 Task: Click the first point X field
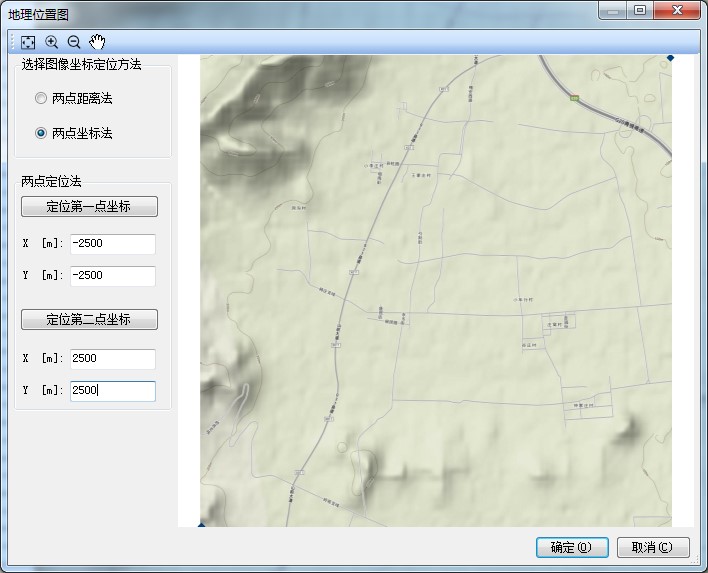coord(113,244)
